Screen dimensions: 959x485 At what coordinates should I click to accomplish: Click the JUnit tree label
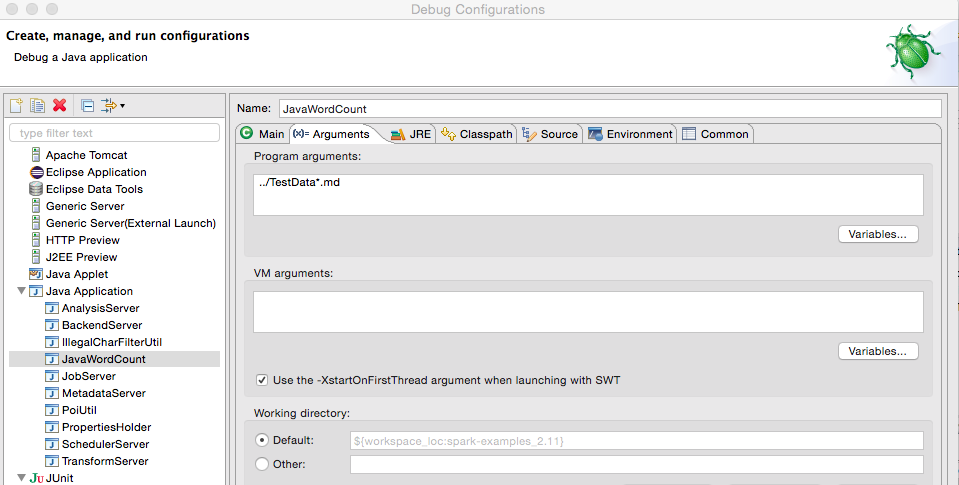coord(59,478)
